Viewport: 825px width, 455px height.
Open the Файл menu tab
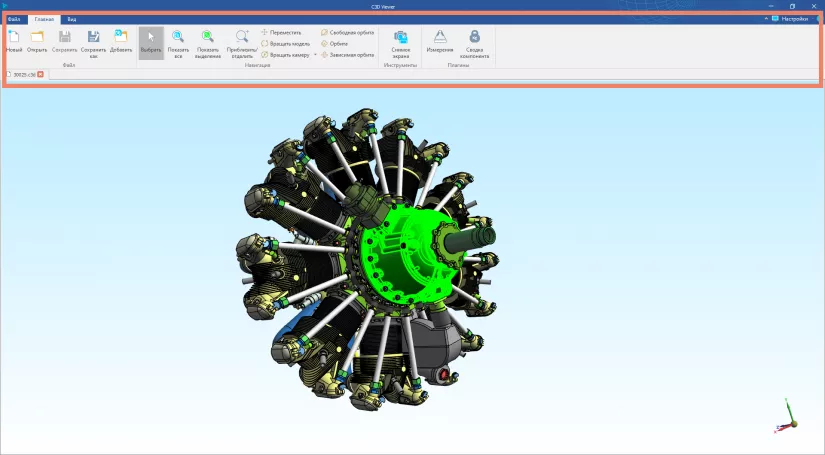coord(14,19)
